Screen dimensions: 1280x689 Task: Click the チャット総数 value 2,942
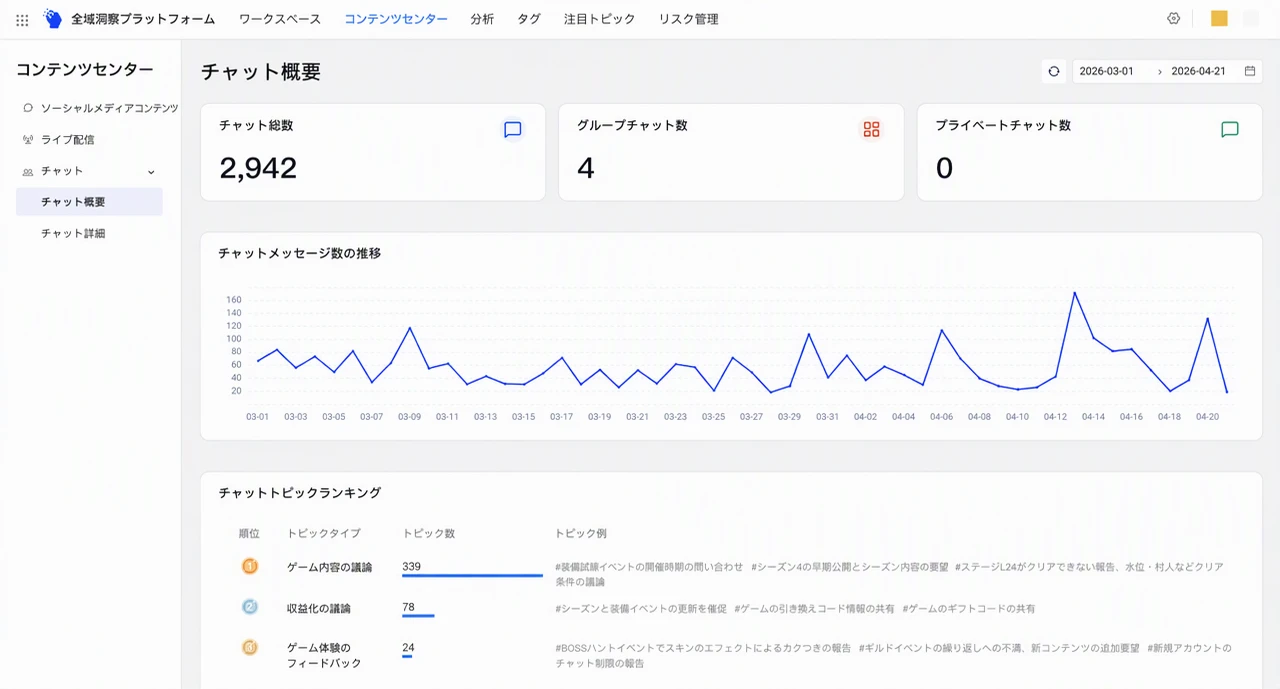tap(258, 168)
